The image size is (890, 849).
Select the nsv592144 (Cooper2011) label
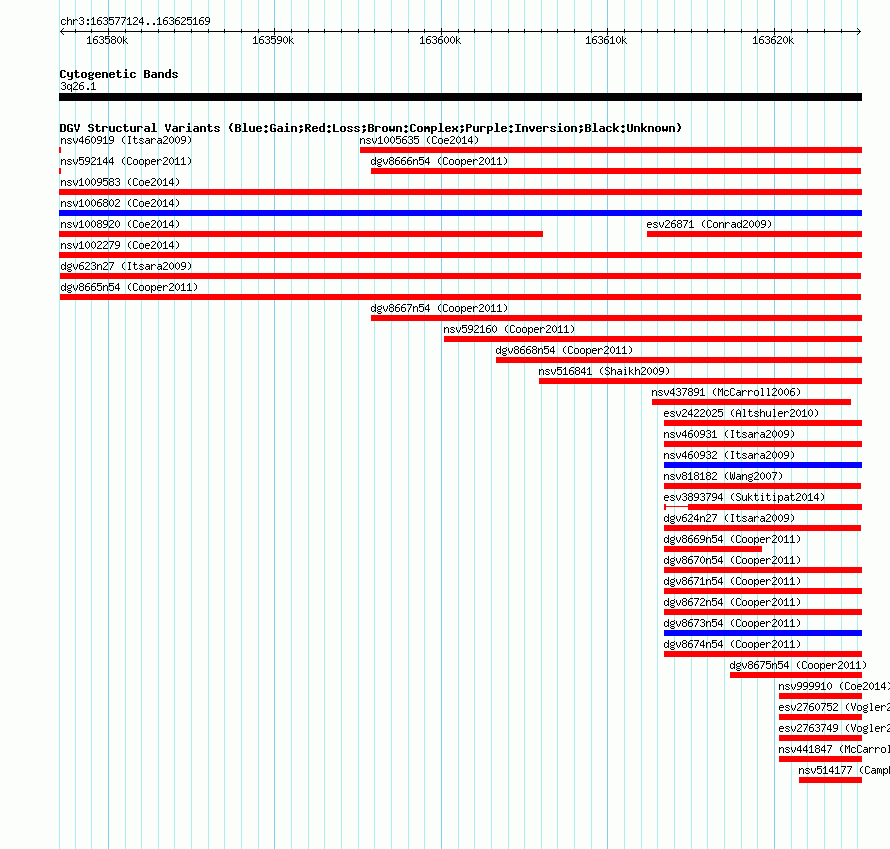pos(126,161)
